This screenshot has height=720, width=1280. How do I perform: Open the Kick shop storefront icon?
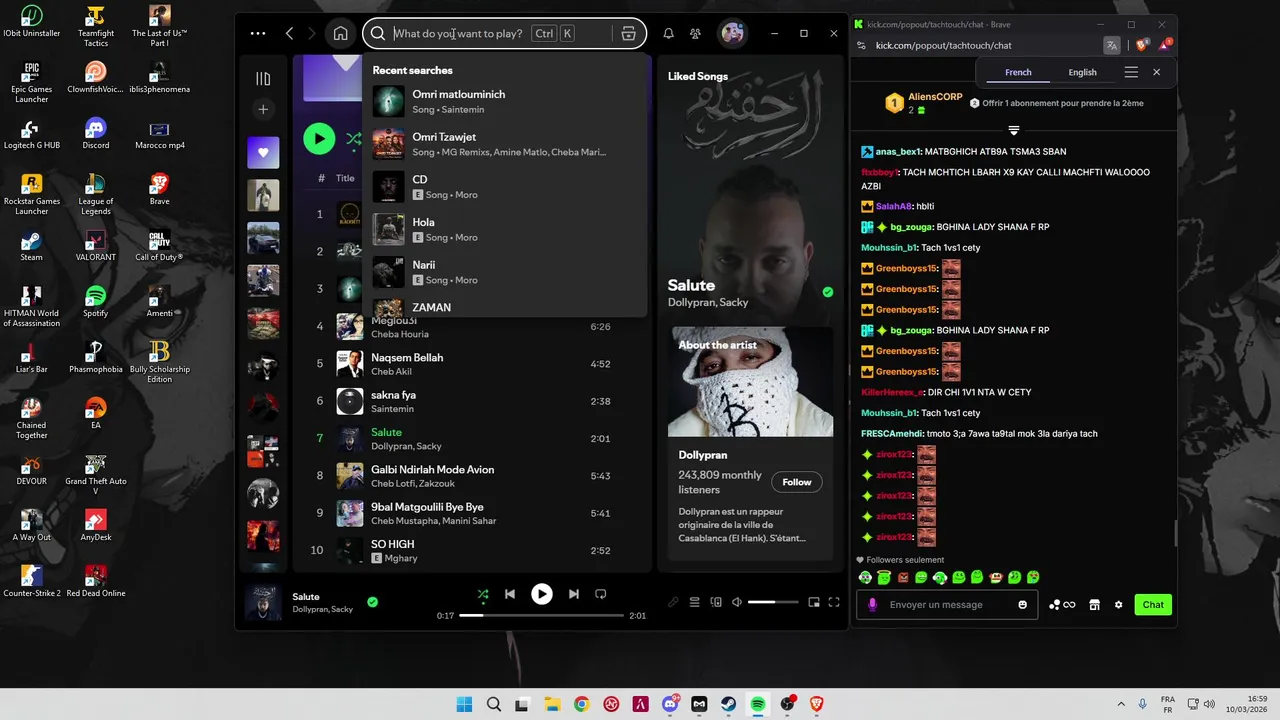click(1094, 604)
